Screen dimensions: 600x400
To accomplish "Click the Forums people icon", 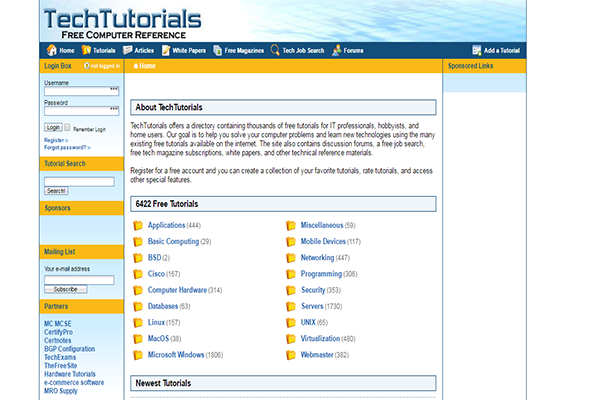I will 337,50.
